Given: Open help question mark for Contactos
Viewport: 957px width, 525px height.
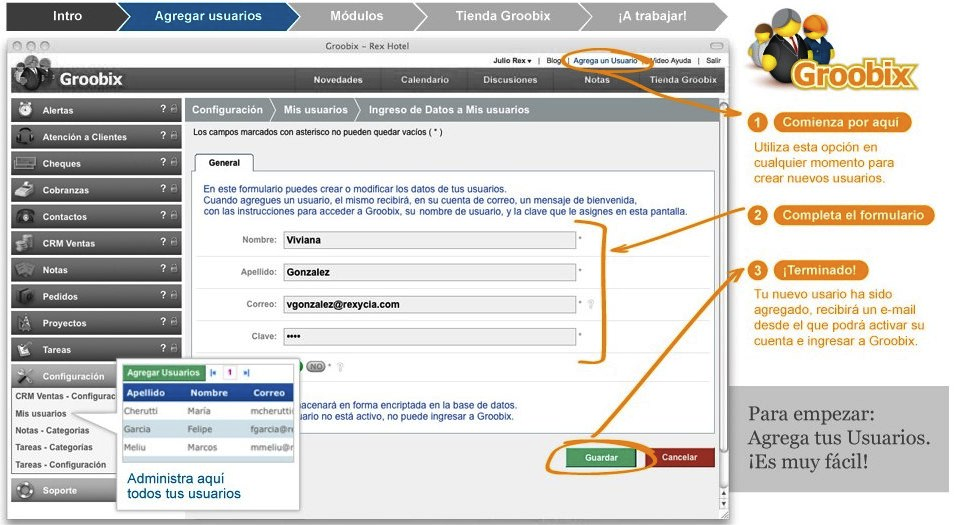Looking at the screenshot, I should point(163,215).
